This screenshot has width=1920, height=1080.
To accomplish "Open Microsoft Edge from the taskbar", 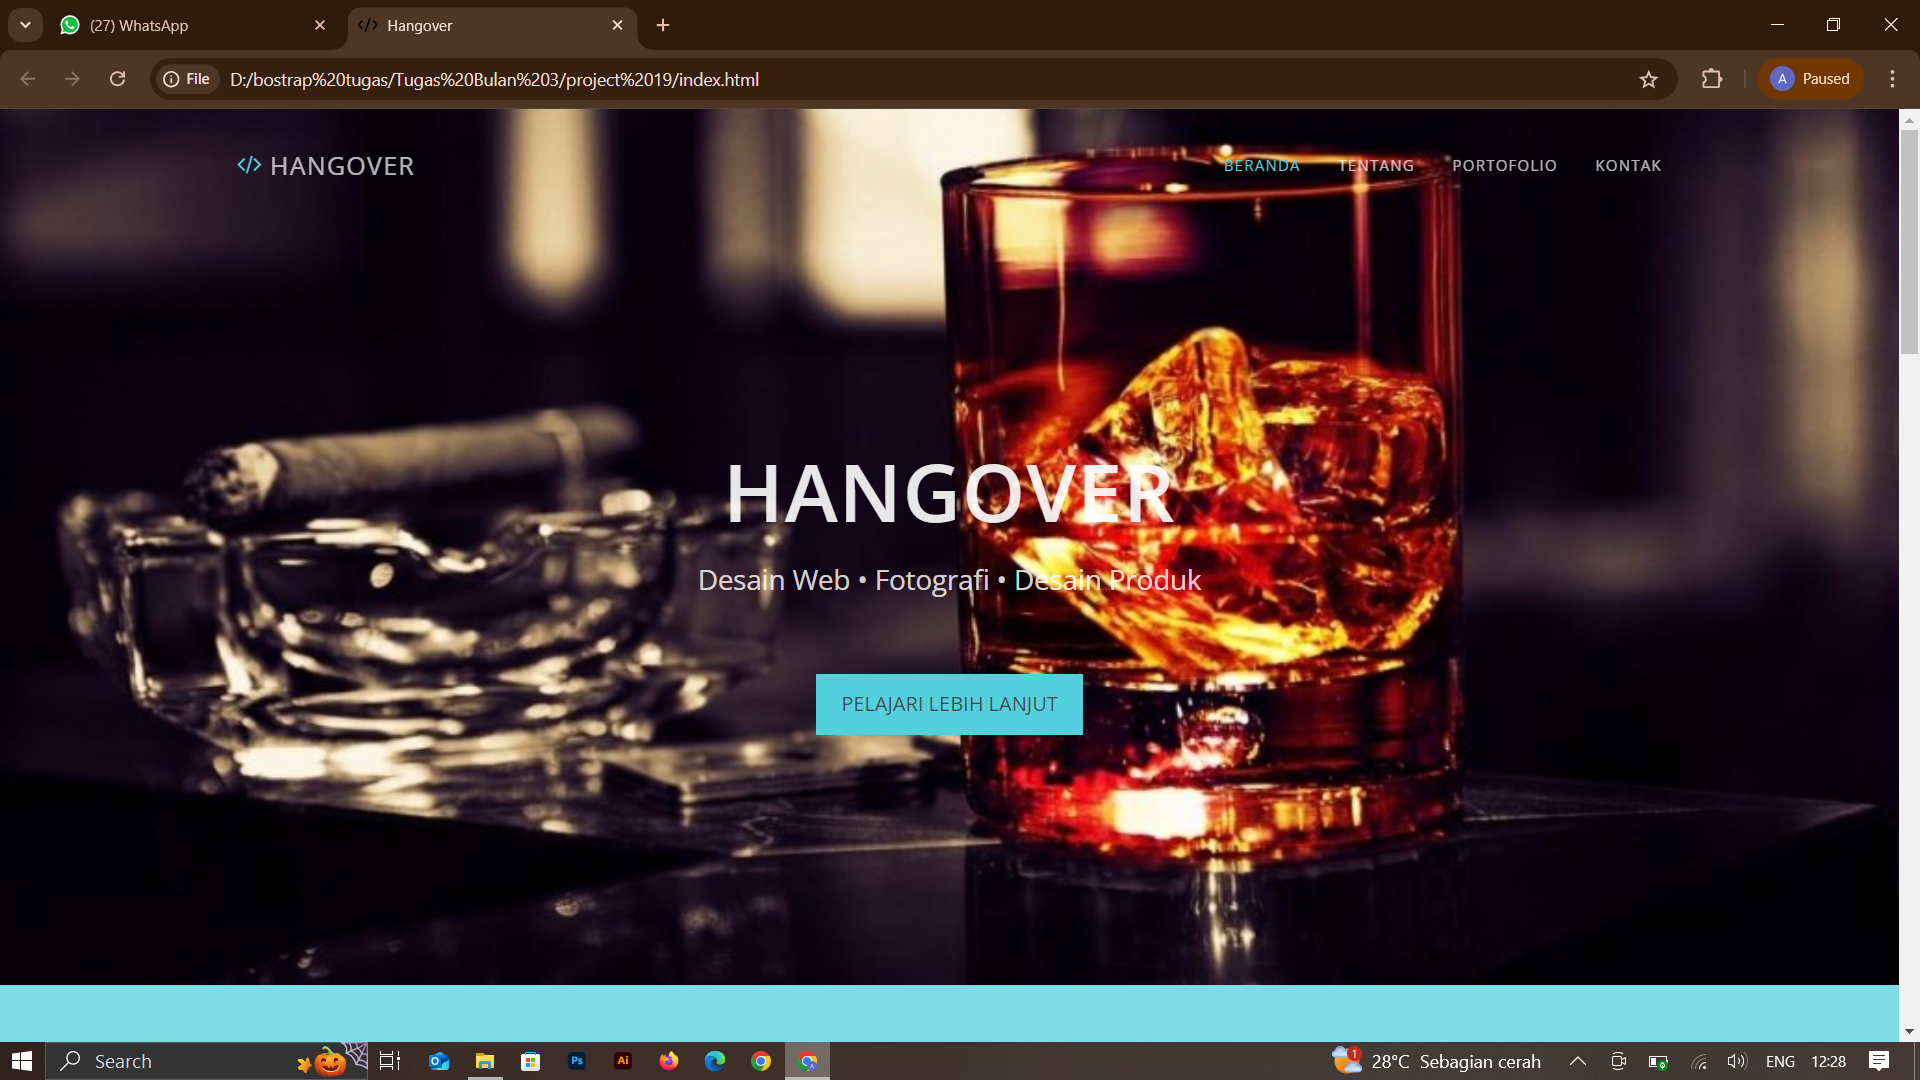I will pyautogui.click(x=715, y=1061).
